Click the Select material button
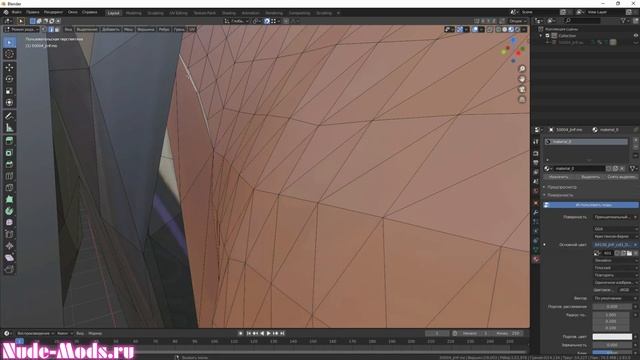The width and height of the screenshot is (640, 360). (590, 177)
